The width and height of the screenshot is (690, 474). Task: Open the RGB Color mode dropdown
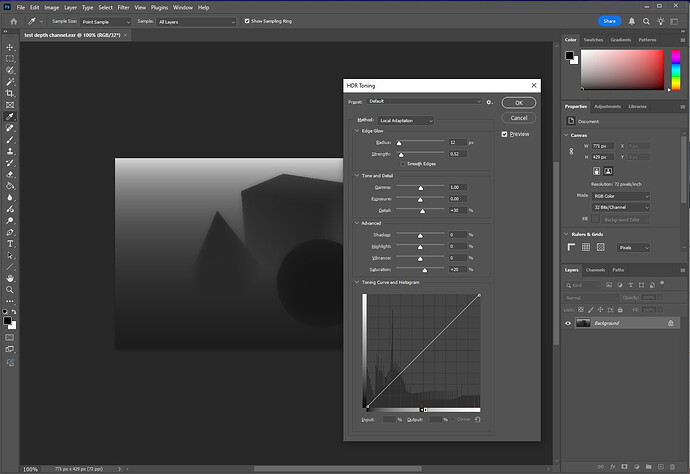[x=620, y=196]
